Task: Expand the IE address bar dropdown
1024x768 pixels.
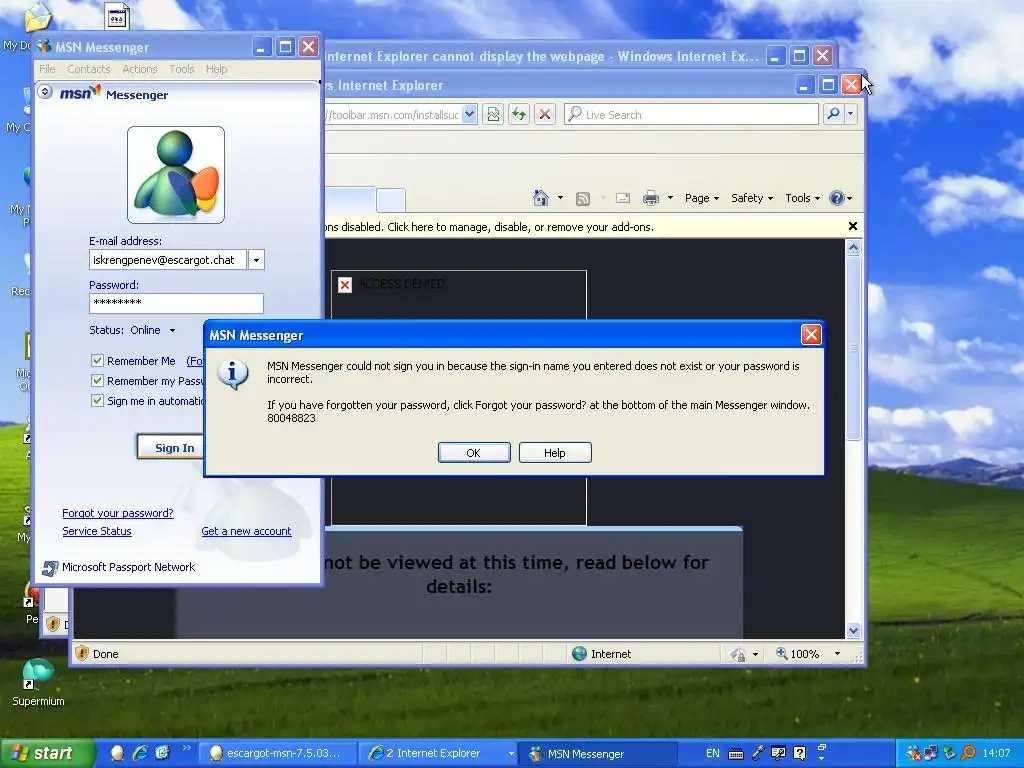Action: click(x=469, y=114)
